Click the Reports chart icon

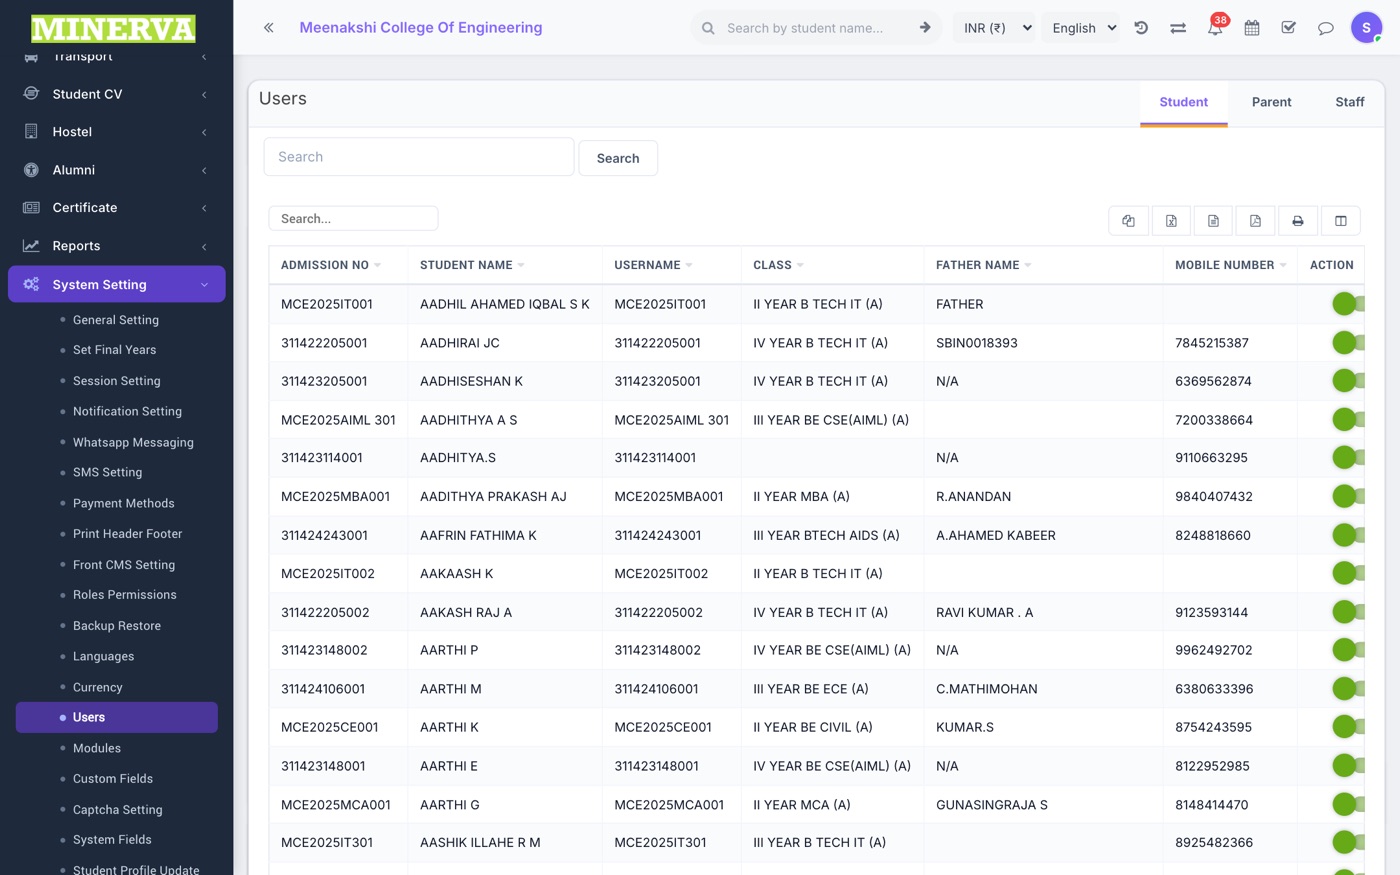[x=31, y=246]
